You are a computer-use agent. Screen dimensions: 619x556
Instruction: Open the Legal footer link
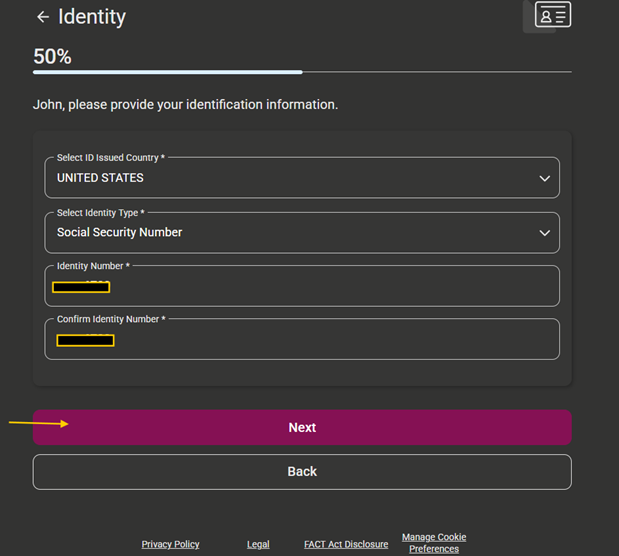point(258,544)
